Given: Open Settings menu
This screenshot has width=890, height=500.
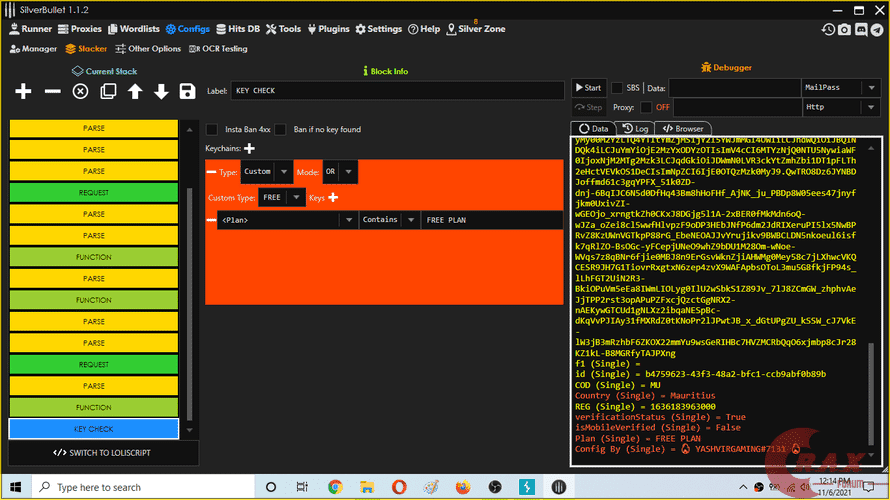Looking at the screenshot, I should [x=379, y=29].
